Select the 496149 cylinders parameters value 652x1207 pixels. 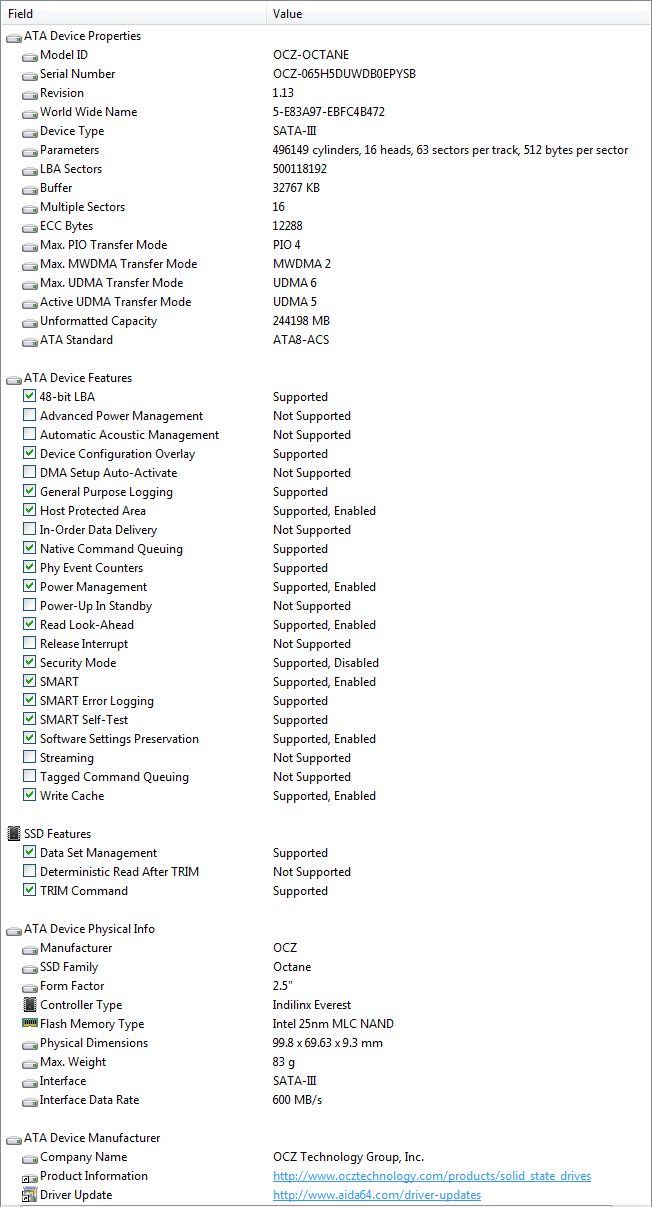(x=450, y=150)
